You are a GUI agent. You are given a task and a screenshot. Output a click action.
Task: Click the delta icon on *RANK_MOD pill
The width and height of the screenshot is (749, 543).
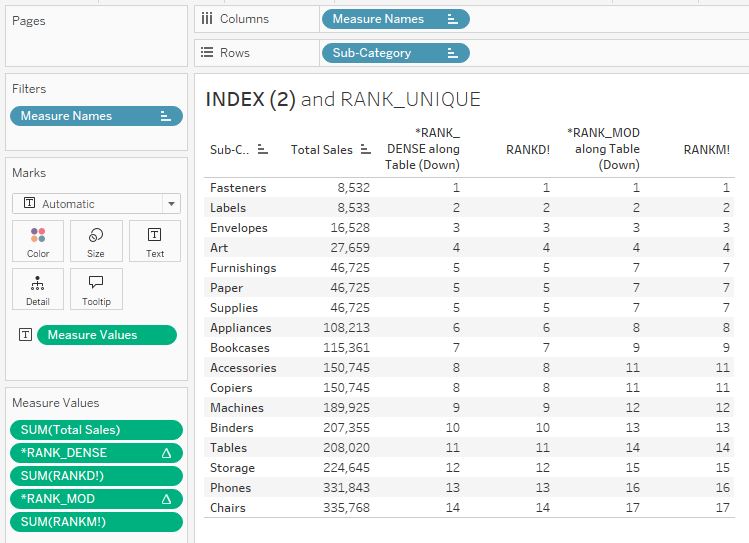point(167,499)
